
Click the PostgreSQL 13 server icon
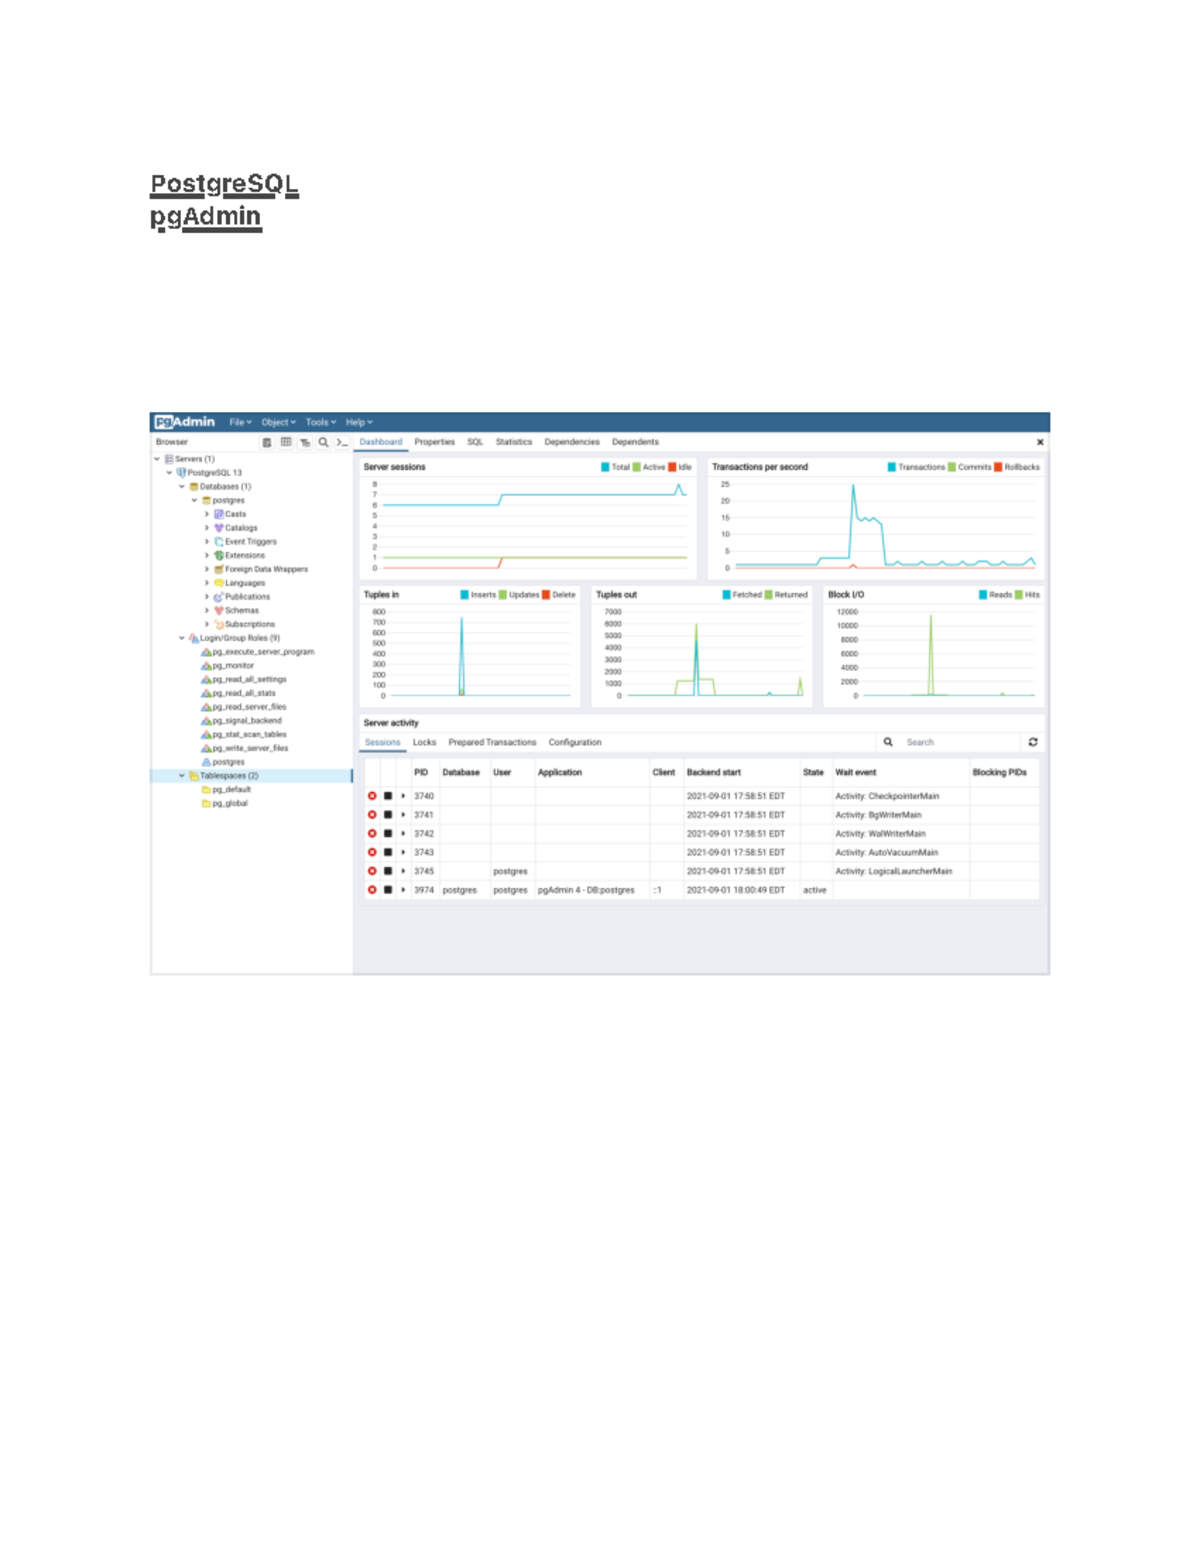tap(181, 473)
